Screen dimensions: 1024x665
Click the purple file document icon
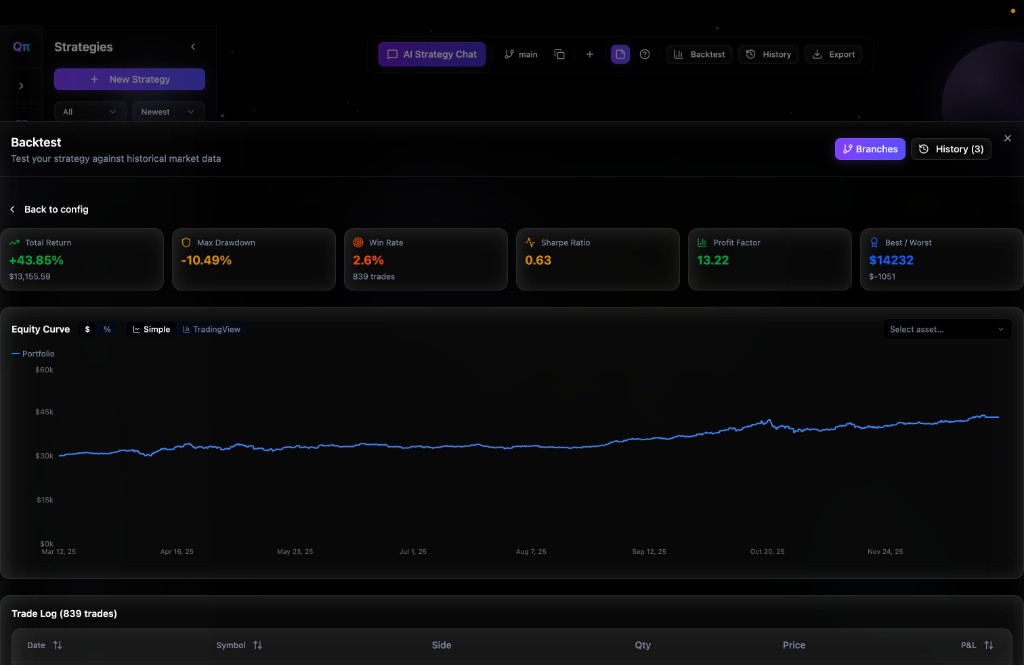pyautogui.click(x=620, y=54)
